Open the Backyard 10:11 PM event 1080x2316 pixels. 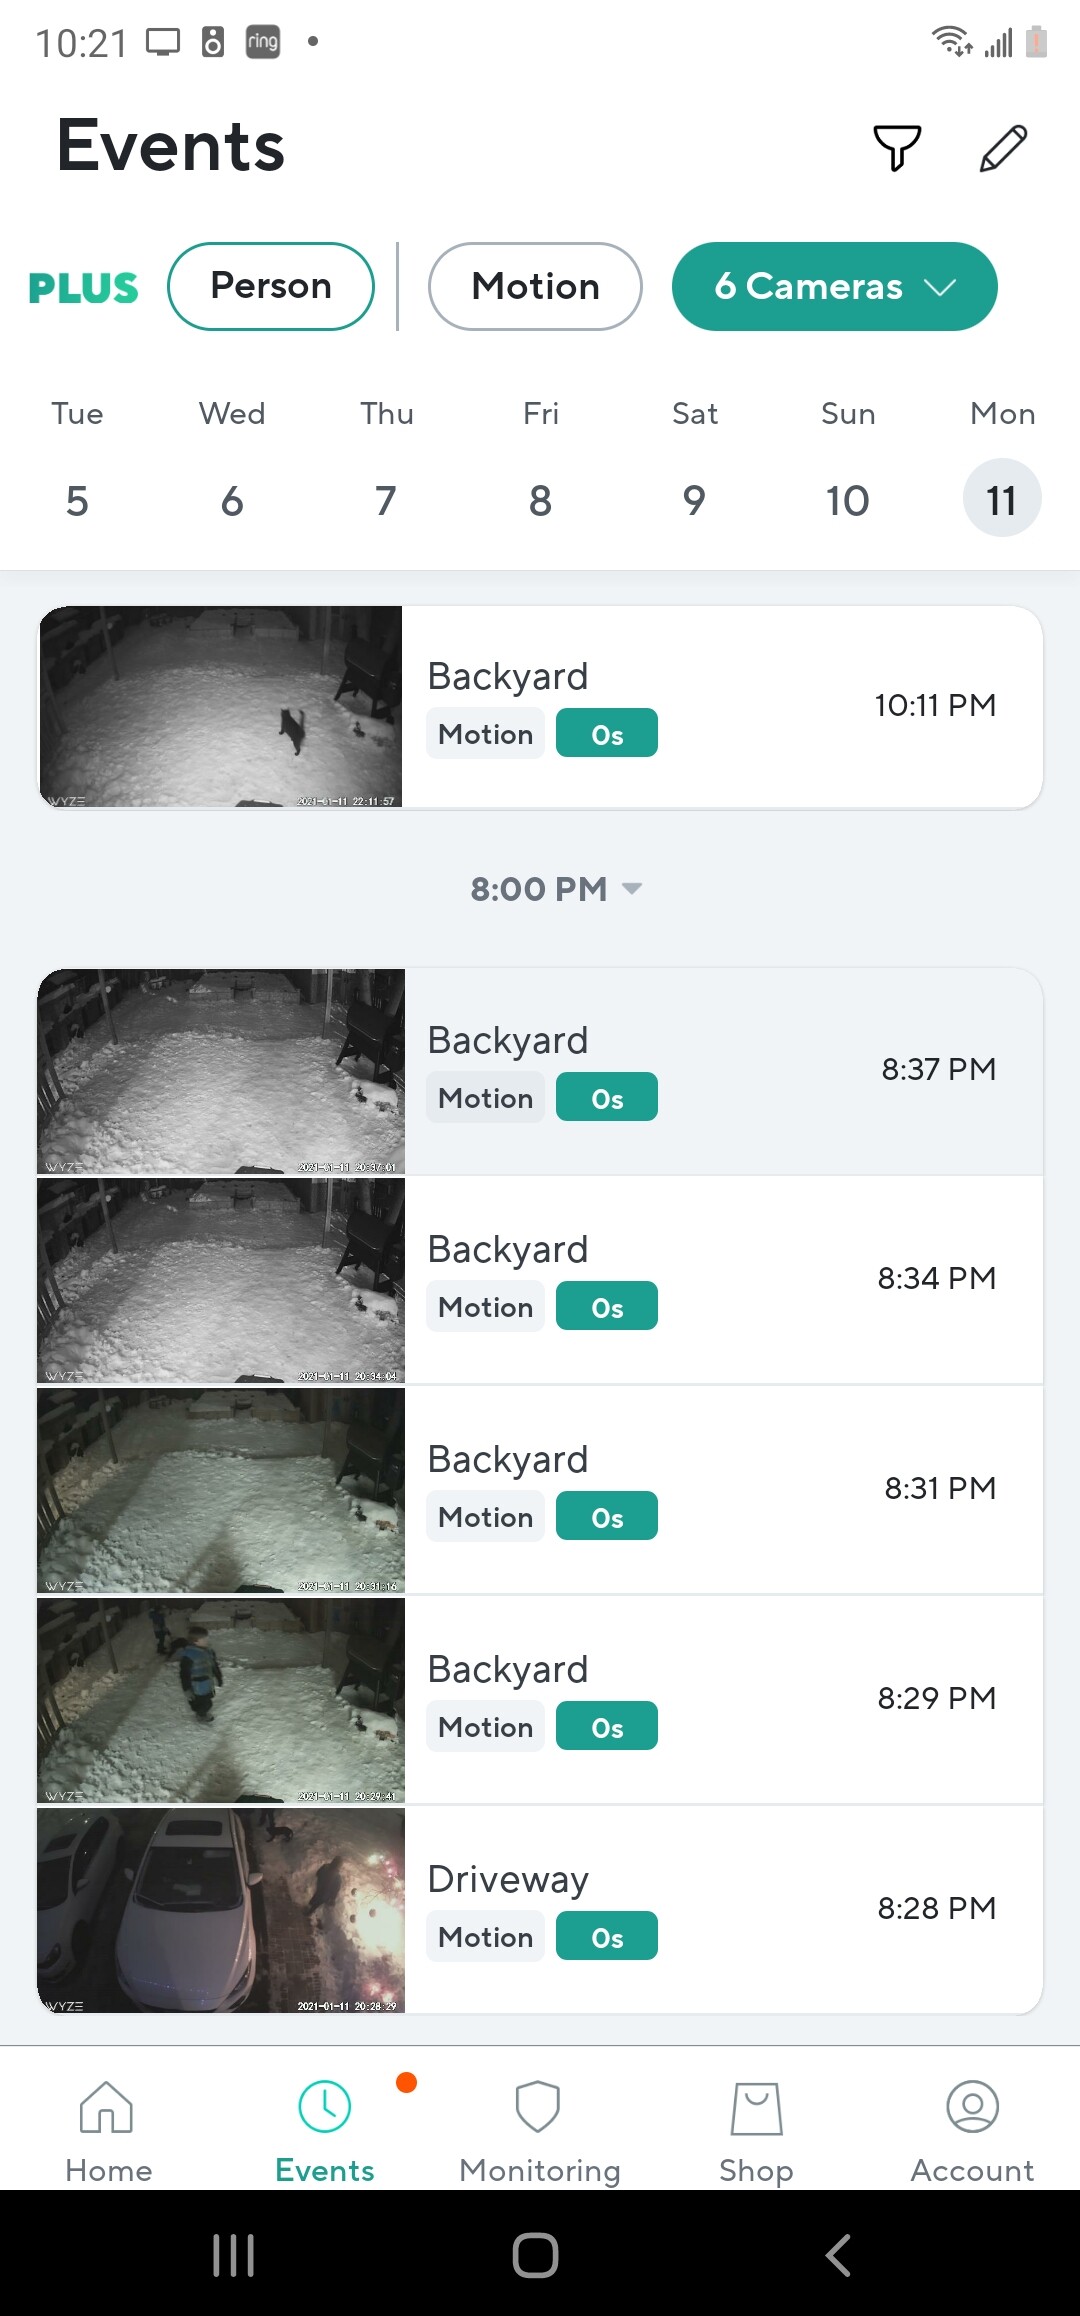(720, 706)
